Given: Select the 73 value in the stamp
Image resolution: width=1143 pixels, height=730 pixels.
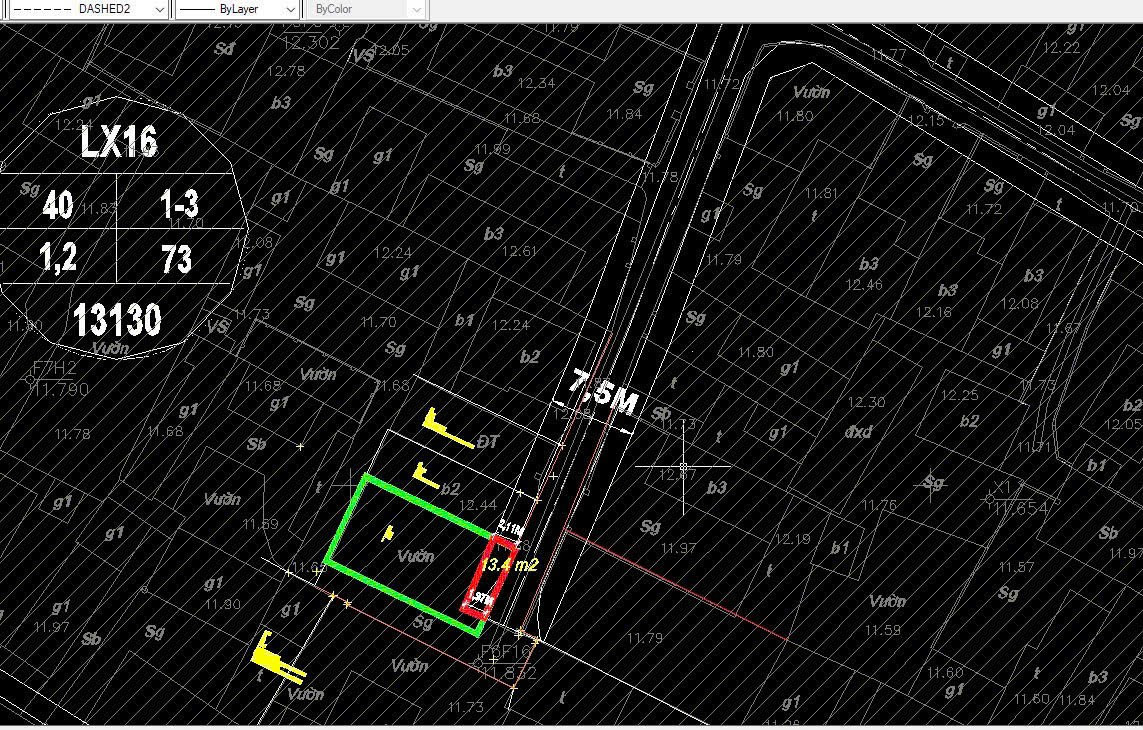Looking at the screenshot, I should (176, 260).
